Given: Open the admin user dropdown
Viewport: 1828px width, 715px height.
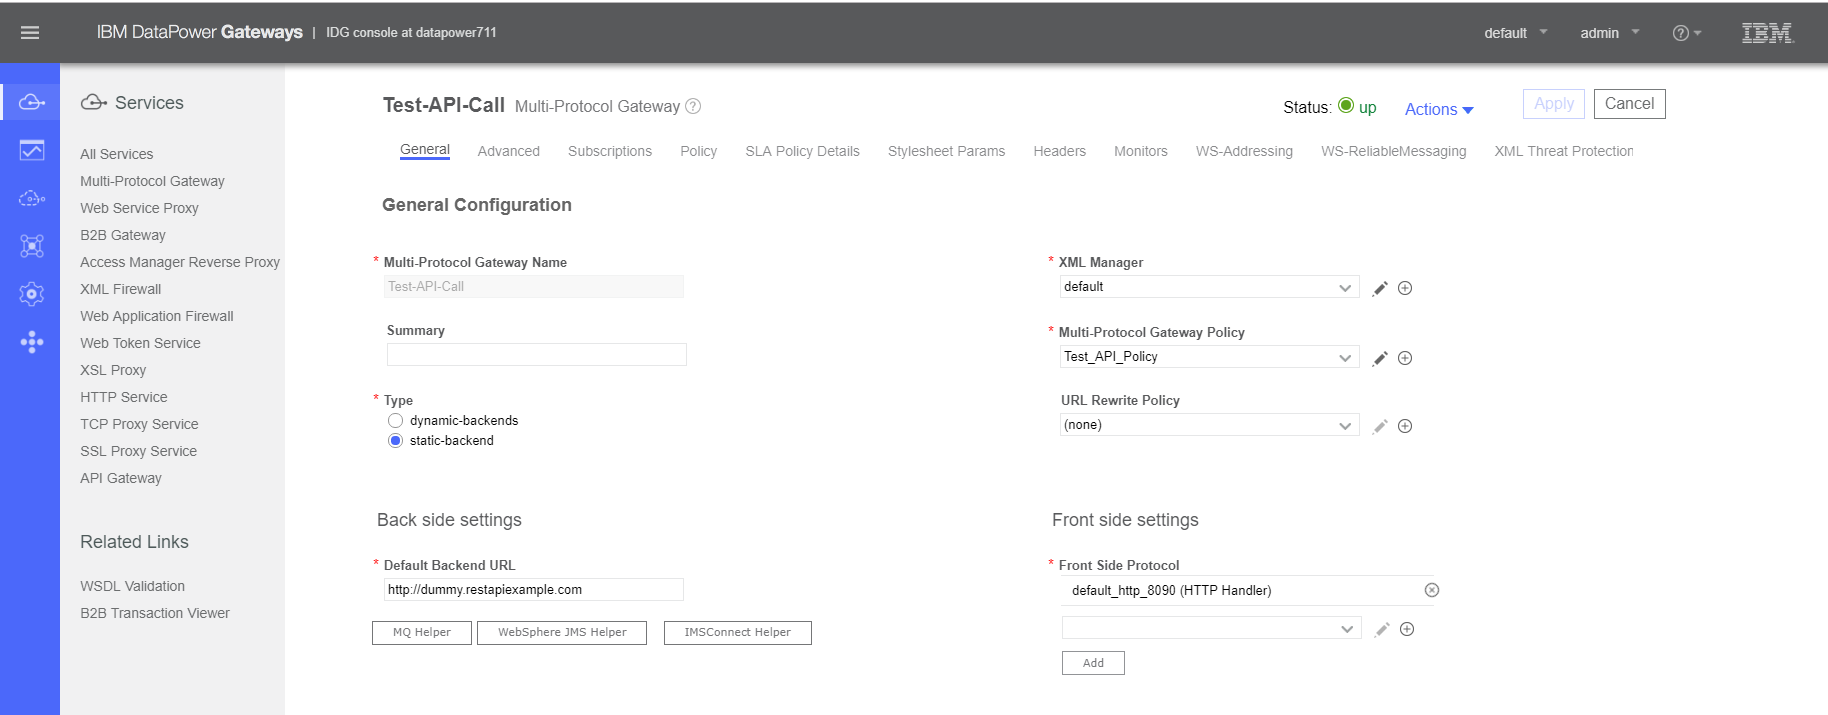Looking at the screenshot, I should (1610, 33).
